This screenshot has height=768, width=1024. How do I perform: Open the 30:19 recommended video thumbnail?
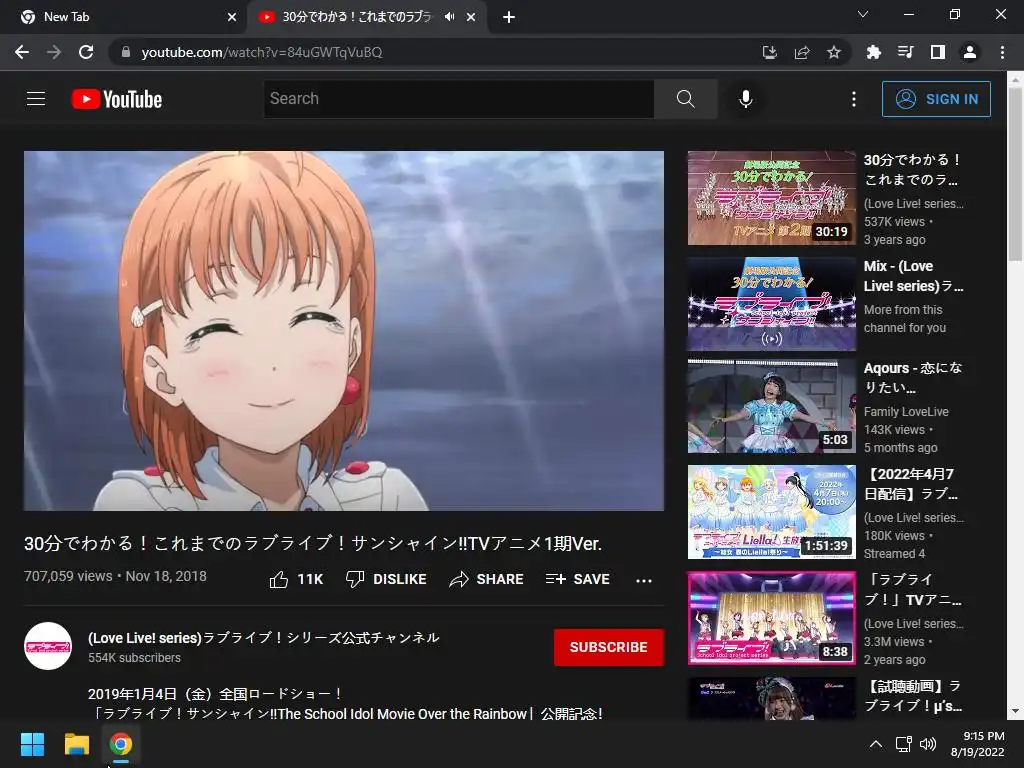click(x=771, y=198)
